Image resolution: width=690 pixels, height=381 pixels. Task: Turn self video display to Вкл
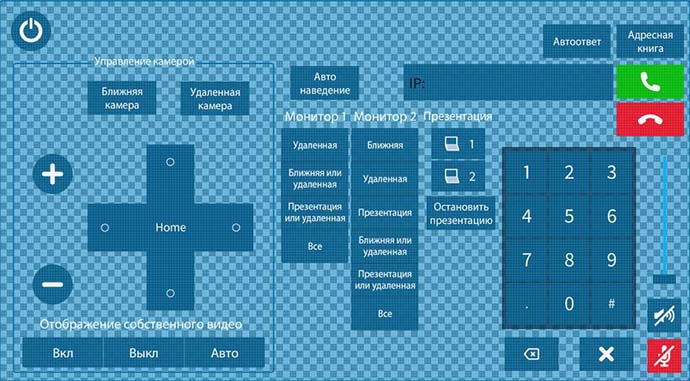(x=62, y=353)
